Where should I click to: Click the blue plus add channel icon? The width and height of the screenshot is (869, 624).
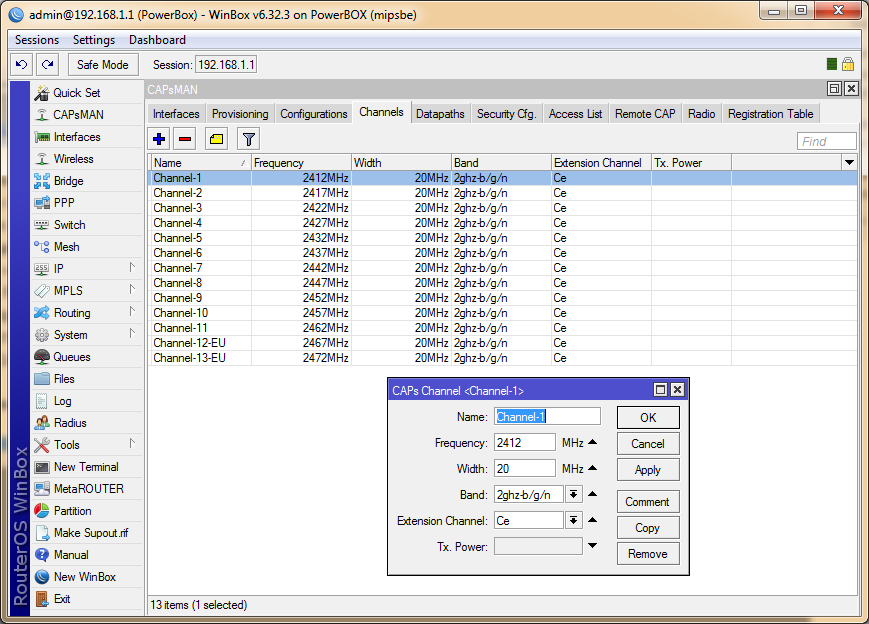point(159,139)
